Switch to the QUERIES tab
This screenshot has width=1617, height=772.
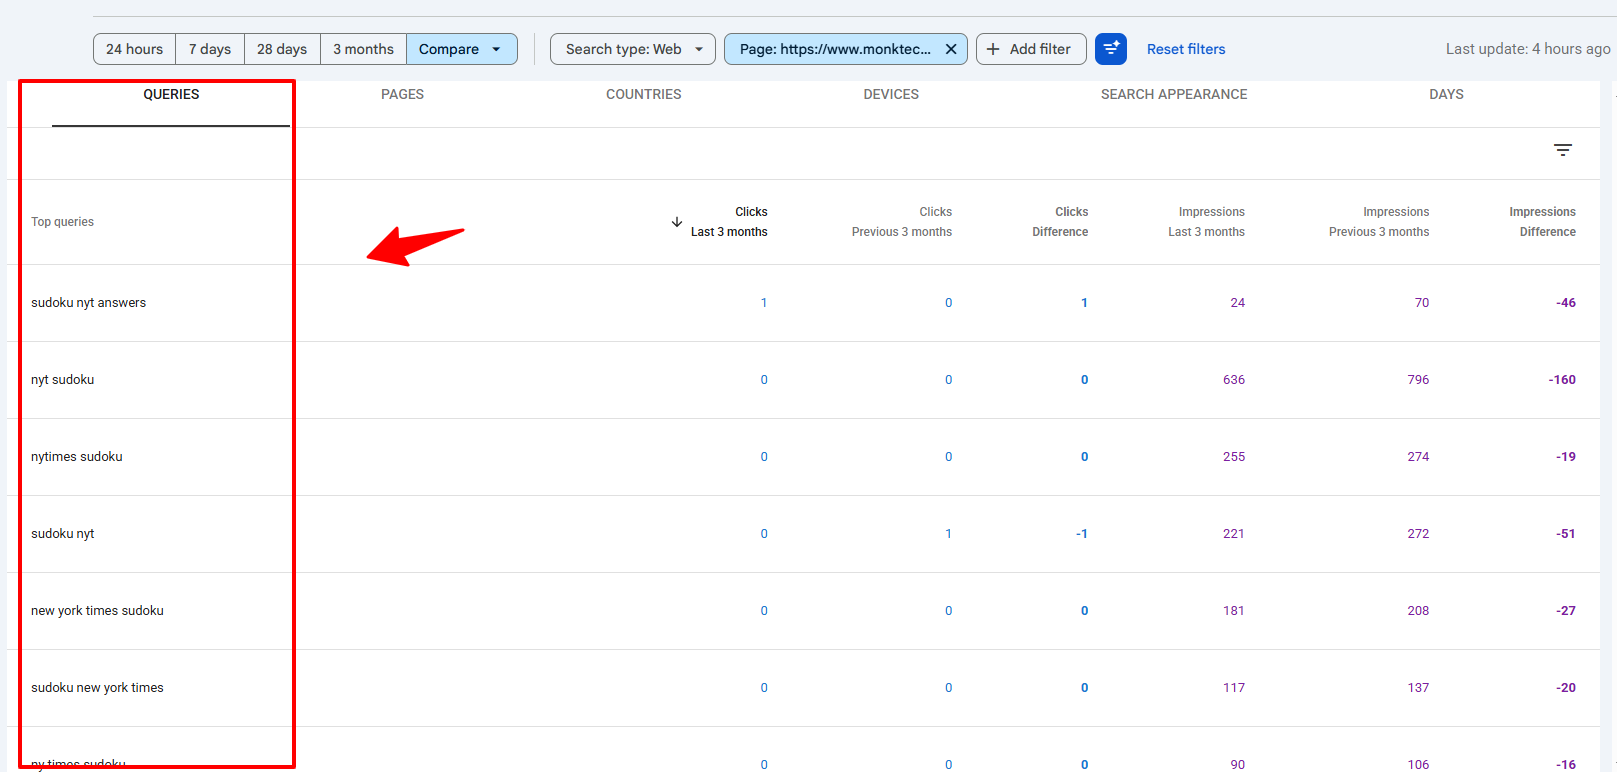coord(171,94)
